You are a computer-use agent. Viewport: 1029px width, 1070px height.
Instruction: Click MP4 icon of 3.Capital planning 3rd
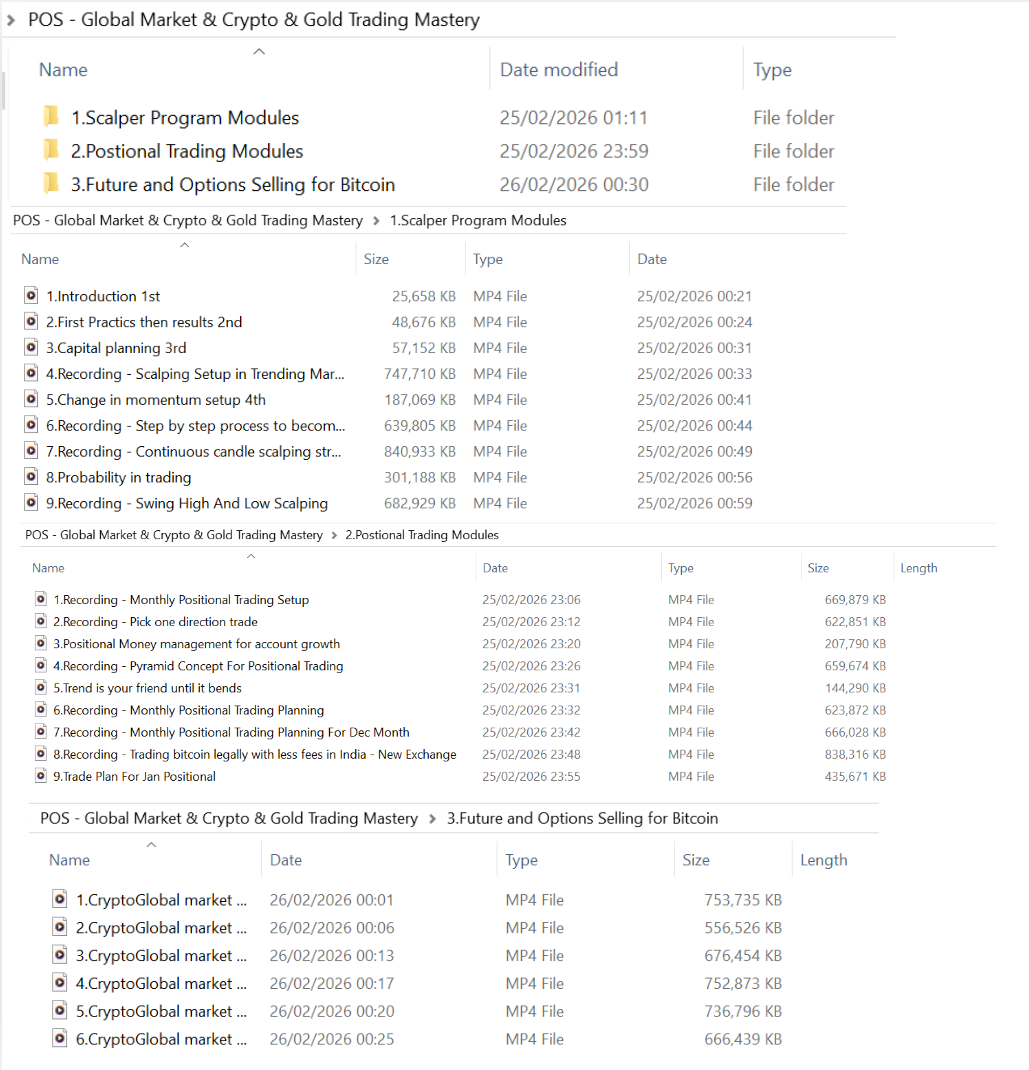(x=31, y=348)
